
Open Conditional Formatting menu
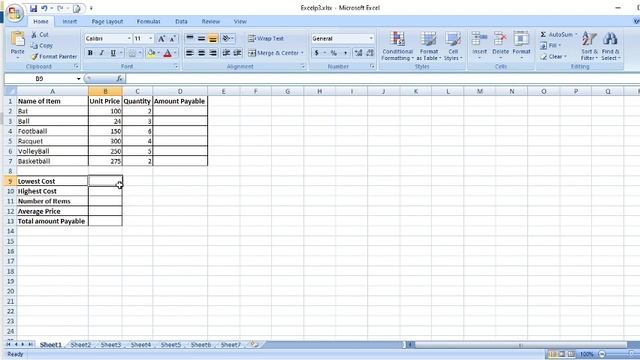(x=397, y=46)
